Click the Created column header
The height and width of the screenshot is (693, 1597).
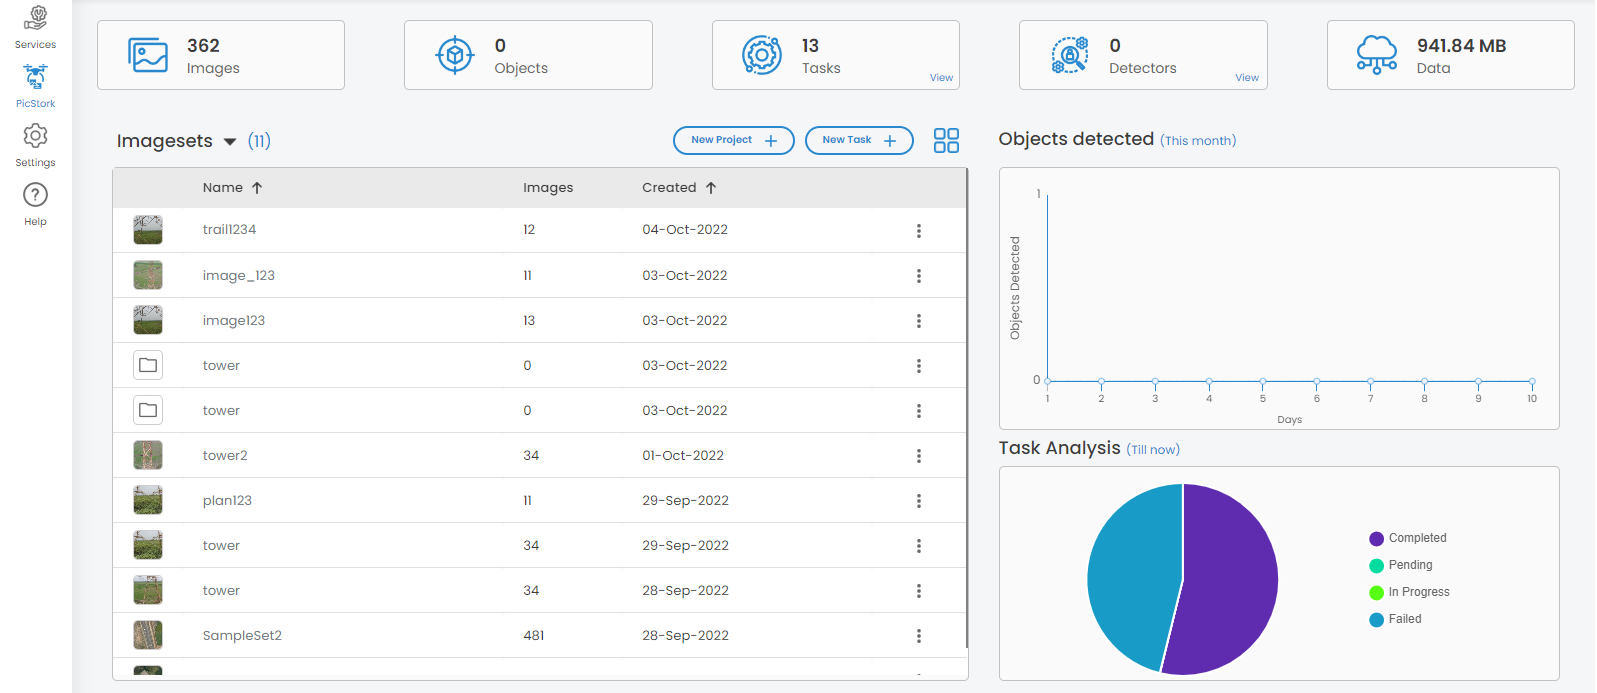[x=669, y=188]
